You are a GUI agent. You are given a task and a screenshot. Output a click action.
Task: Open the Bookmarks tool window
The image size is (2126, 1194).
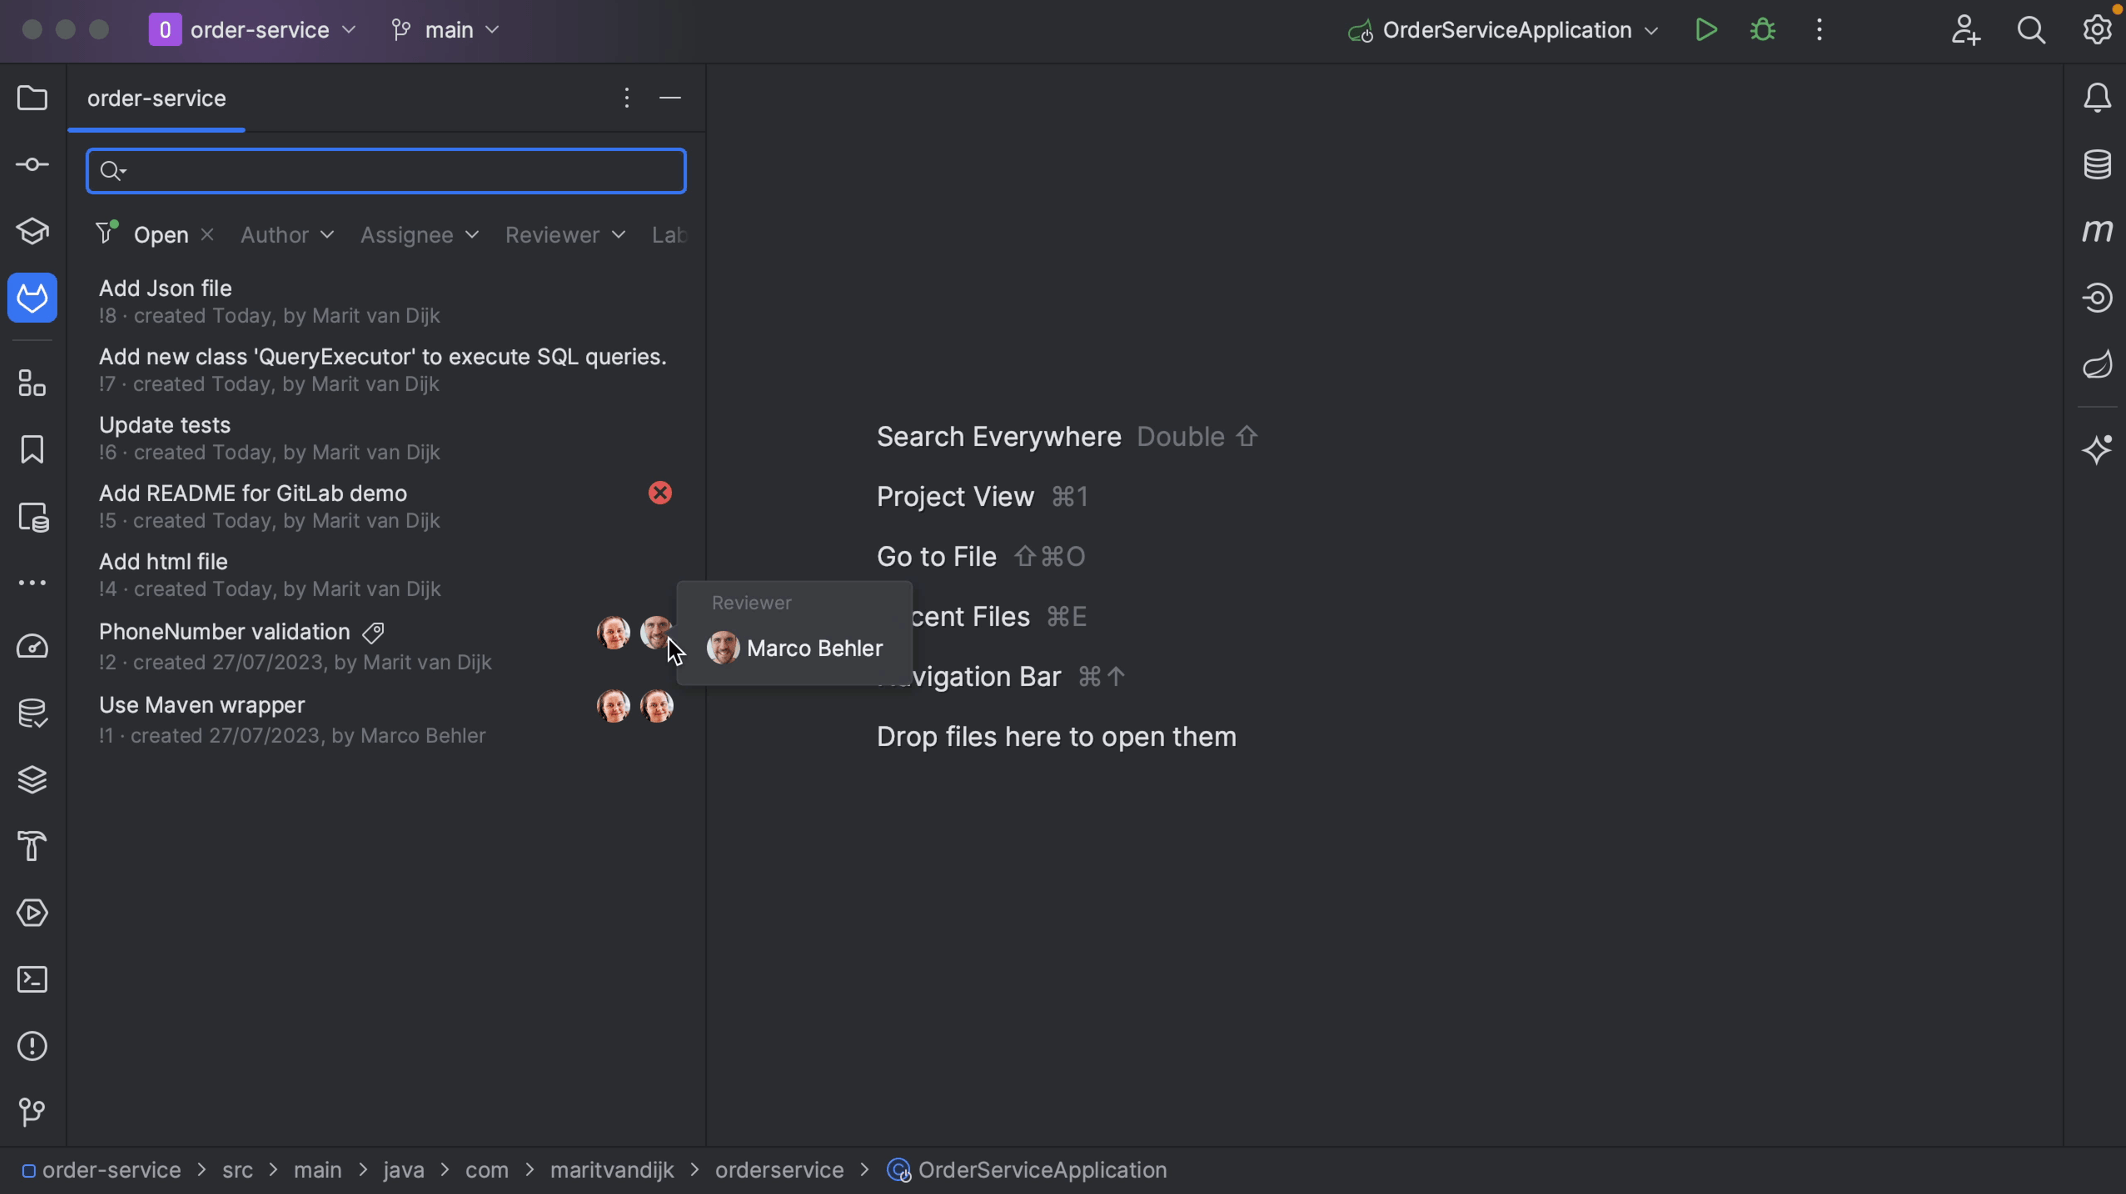(32, 450)
